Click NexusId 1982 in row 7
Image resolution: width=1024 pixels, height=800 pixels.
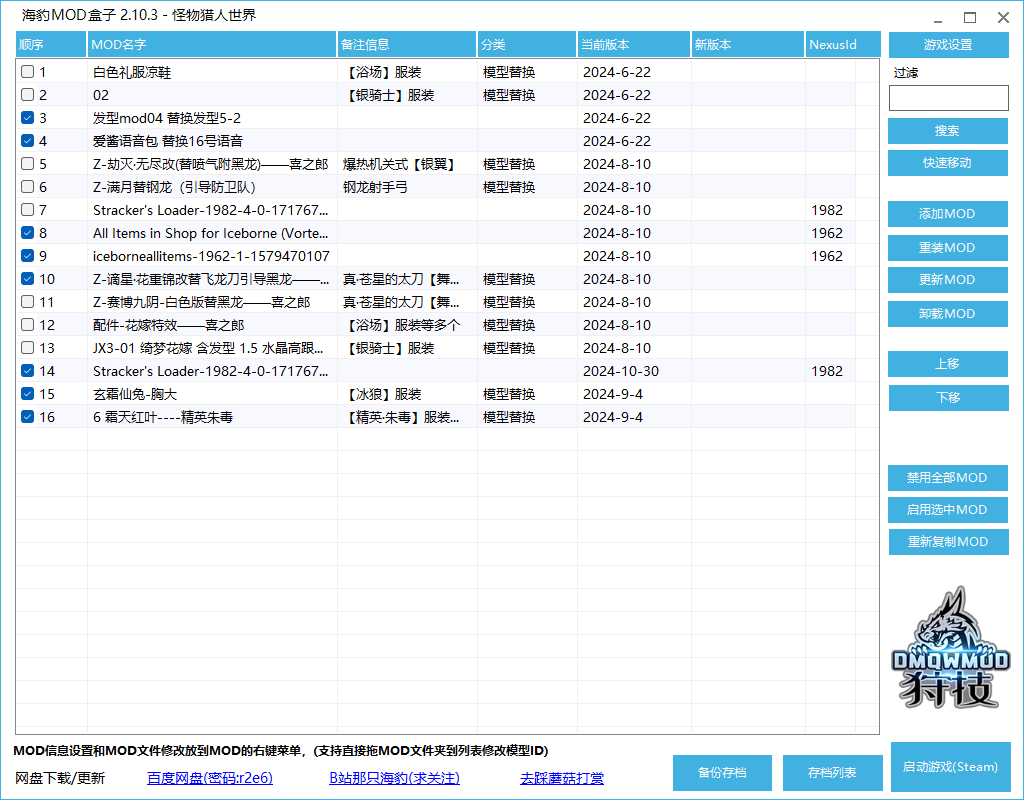point(827,210)
